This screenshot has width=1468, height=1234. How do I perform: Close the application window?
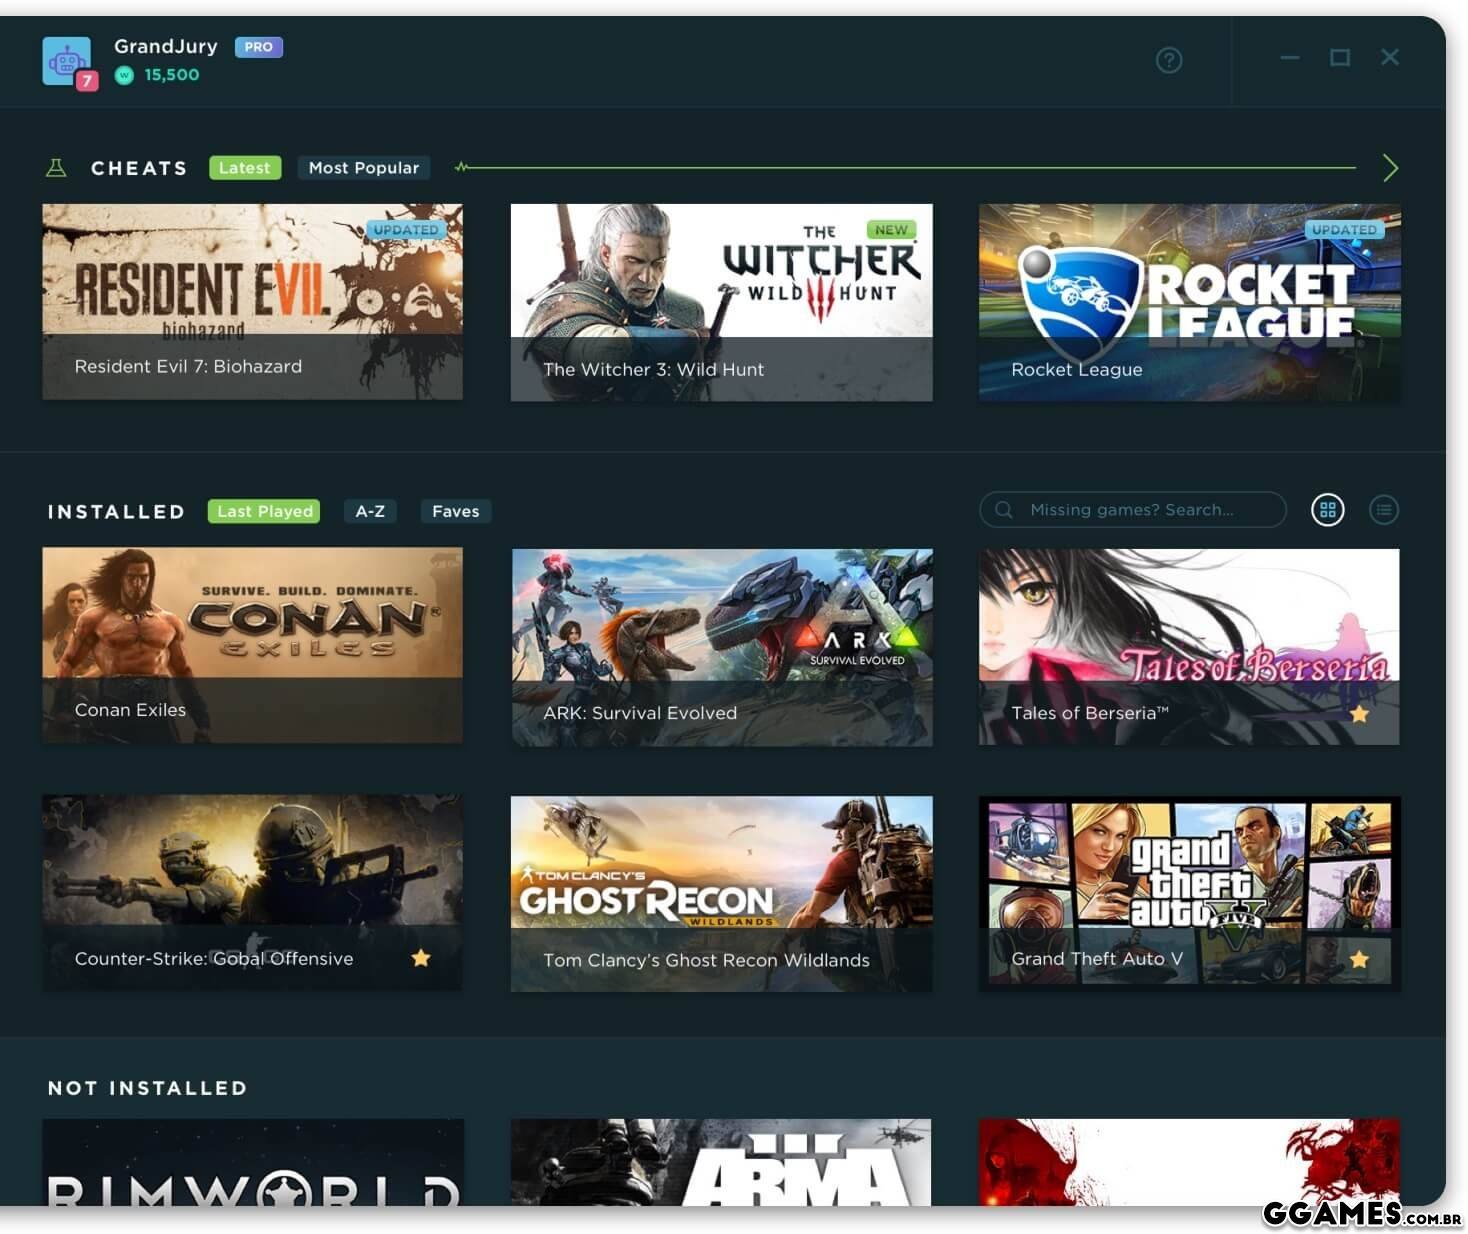point(1390,57)
